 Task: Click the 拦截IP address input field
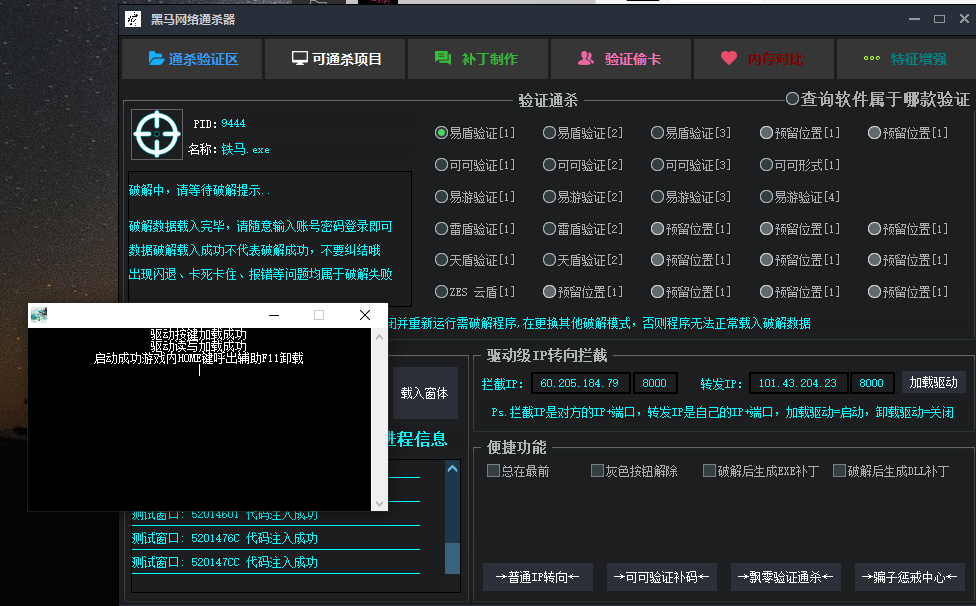(x=580, y=383)
